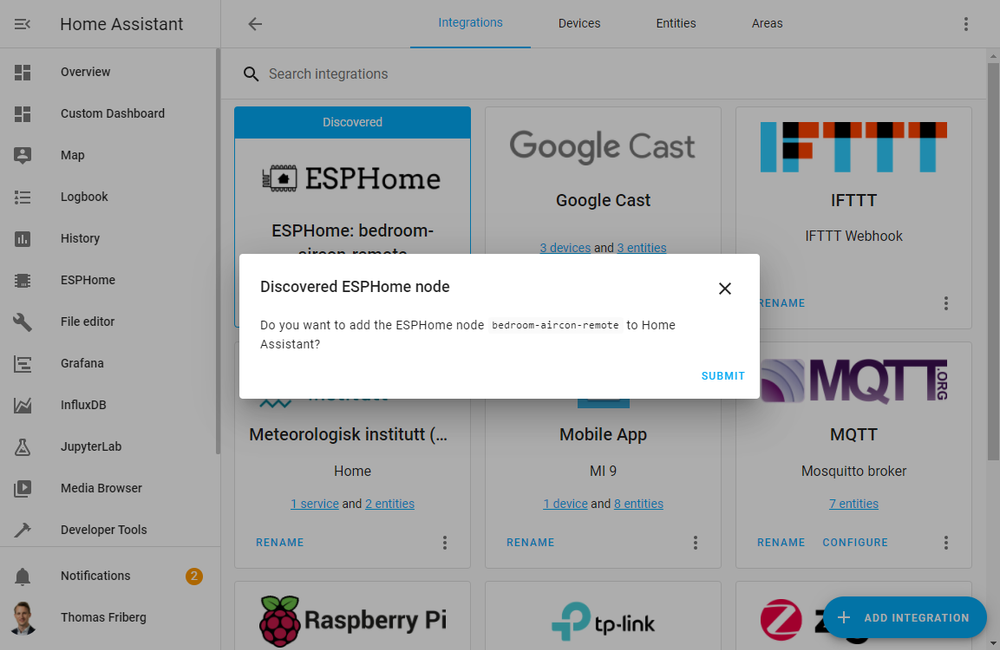Open the Notifications bell icon
The image size is (1000, 650).
tap(22, 576)
